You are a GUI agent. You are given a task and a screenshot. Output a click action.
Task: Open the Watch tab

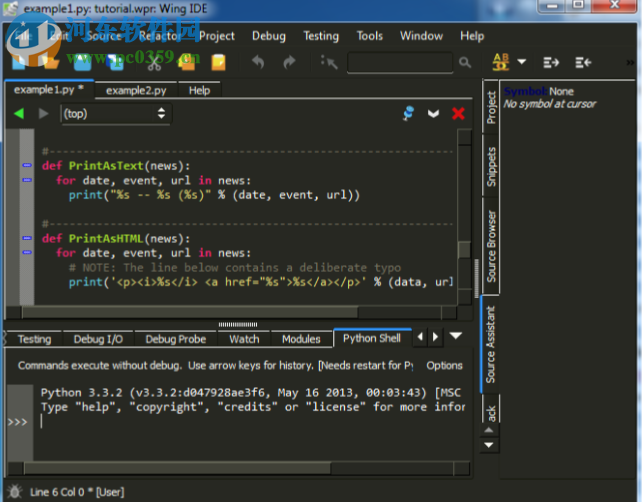[x=244, y=339]
